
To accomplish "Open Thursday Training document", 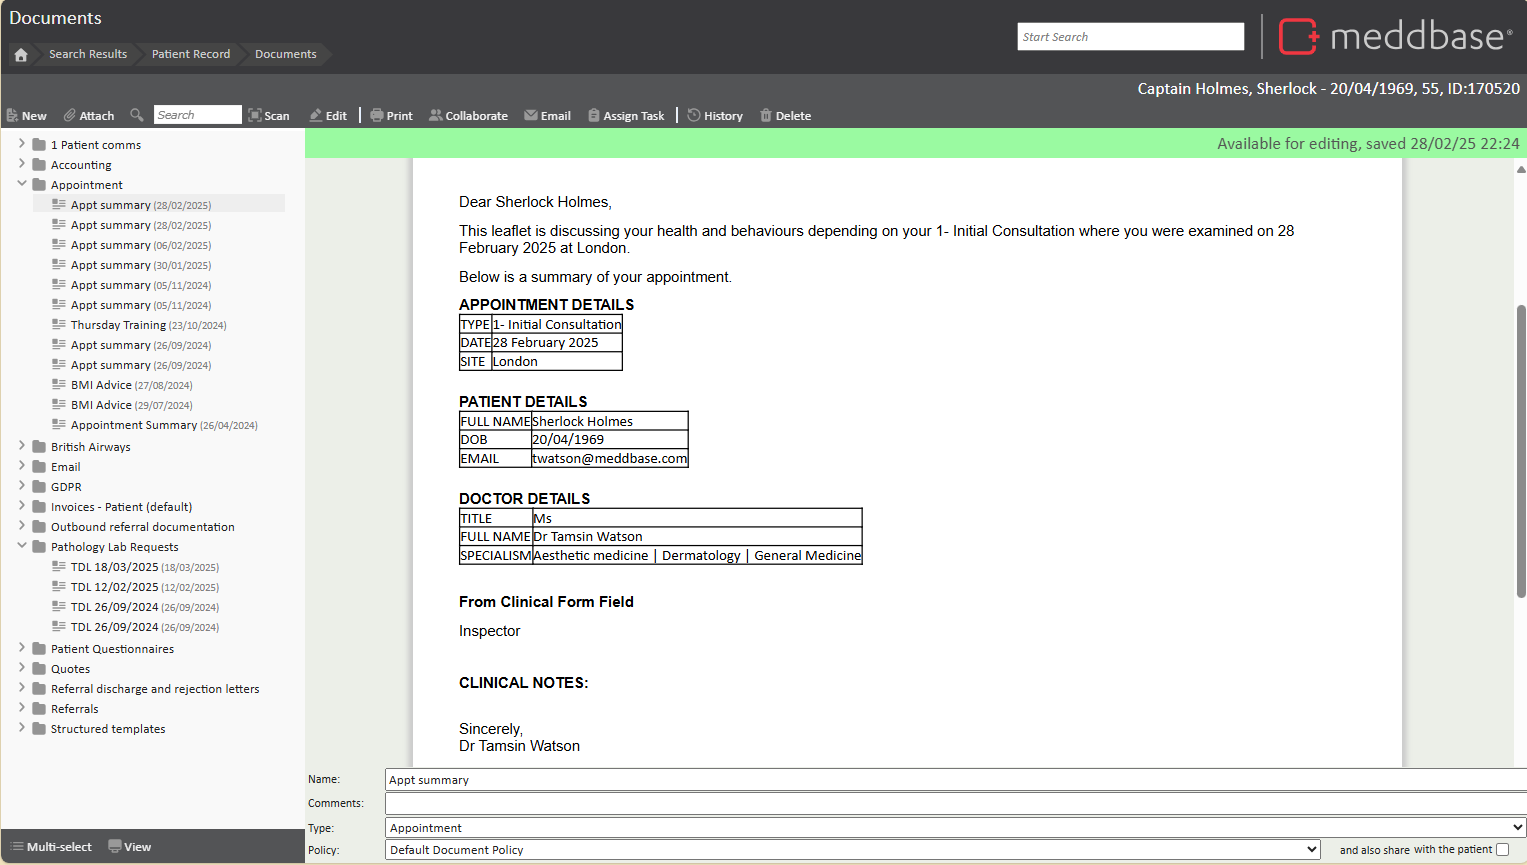I will pyautogui.click(x=118, y=325).
